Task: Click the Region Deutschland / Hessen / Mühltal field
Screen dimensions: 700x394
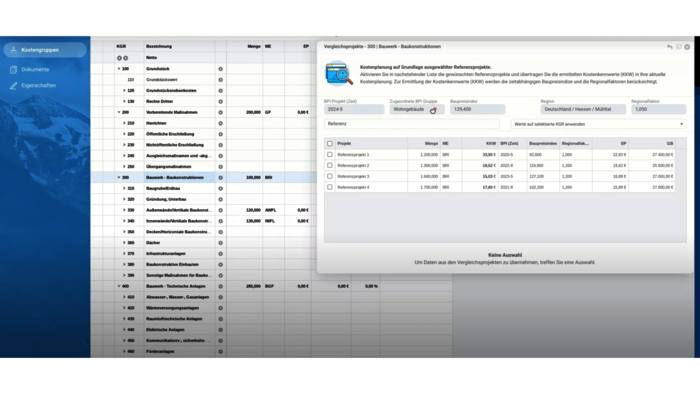Action: [583, 109]
